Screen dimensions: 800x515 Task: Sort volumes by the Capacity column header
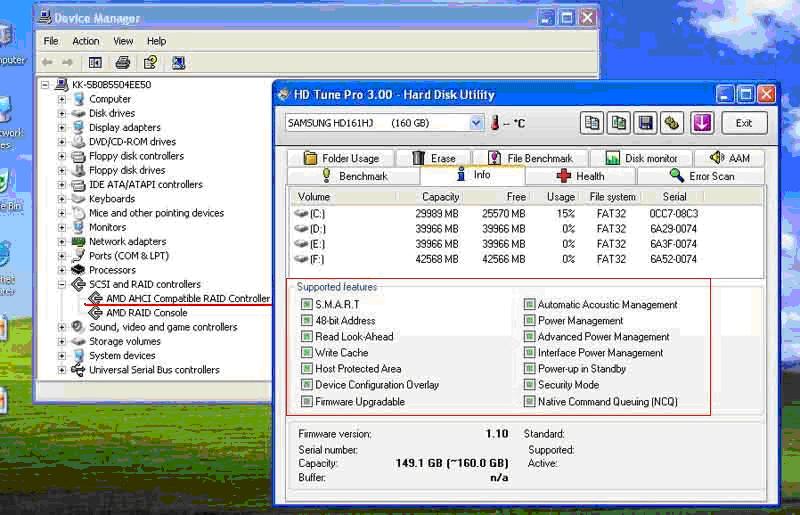pos(430,197)
